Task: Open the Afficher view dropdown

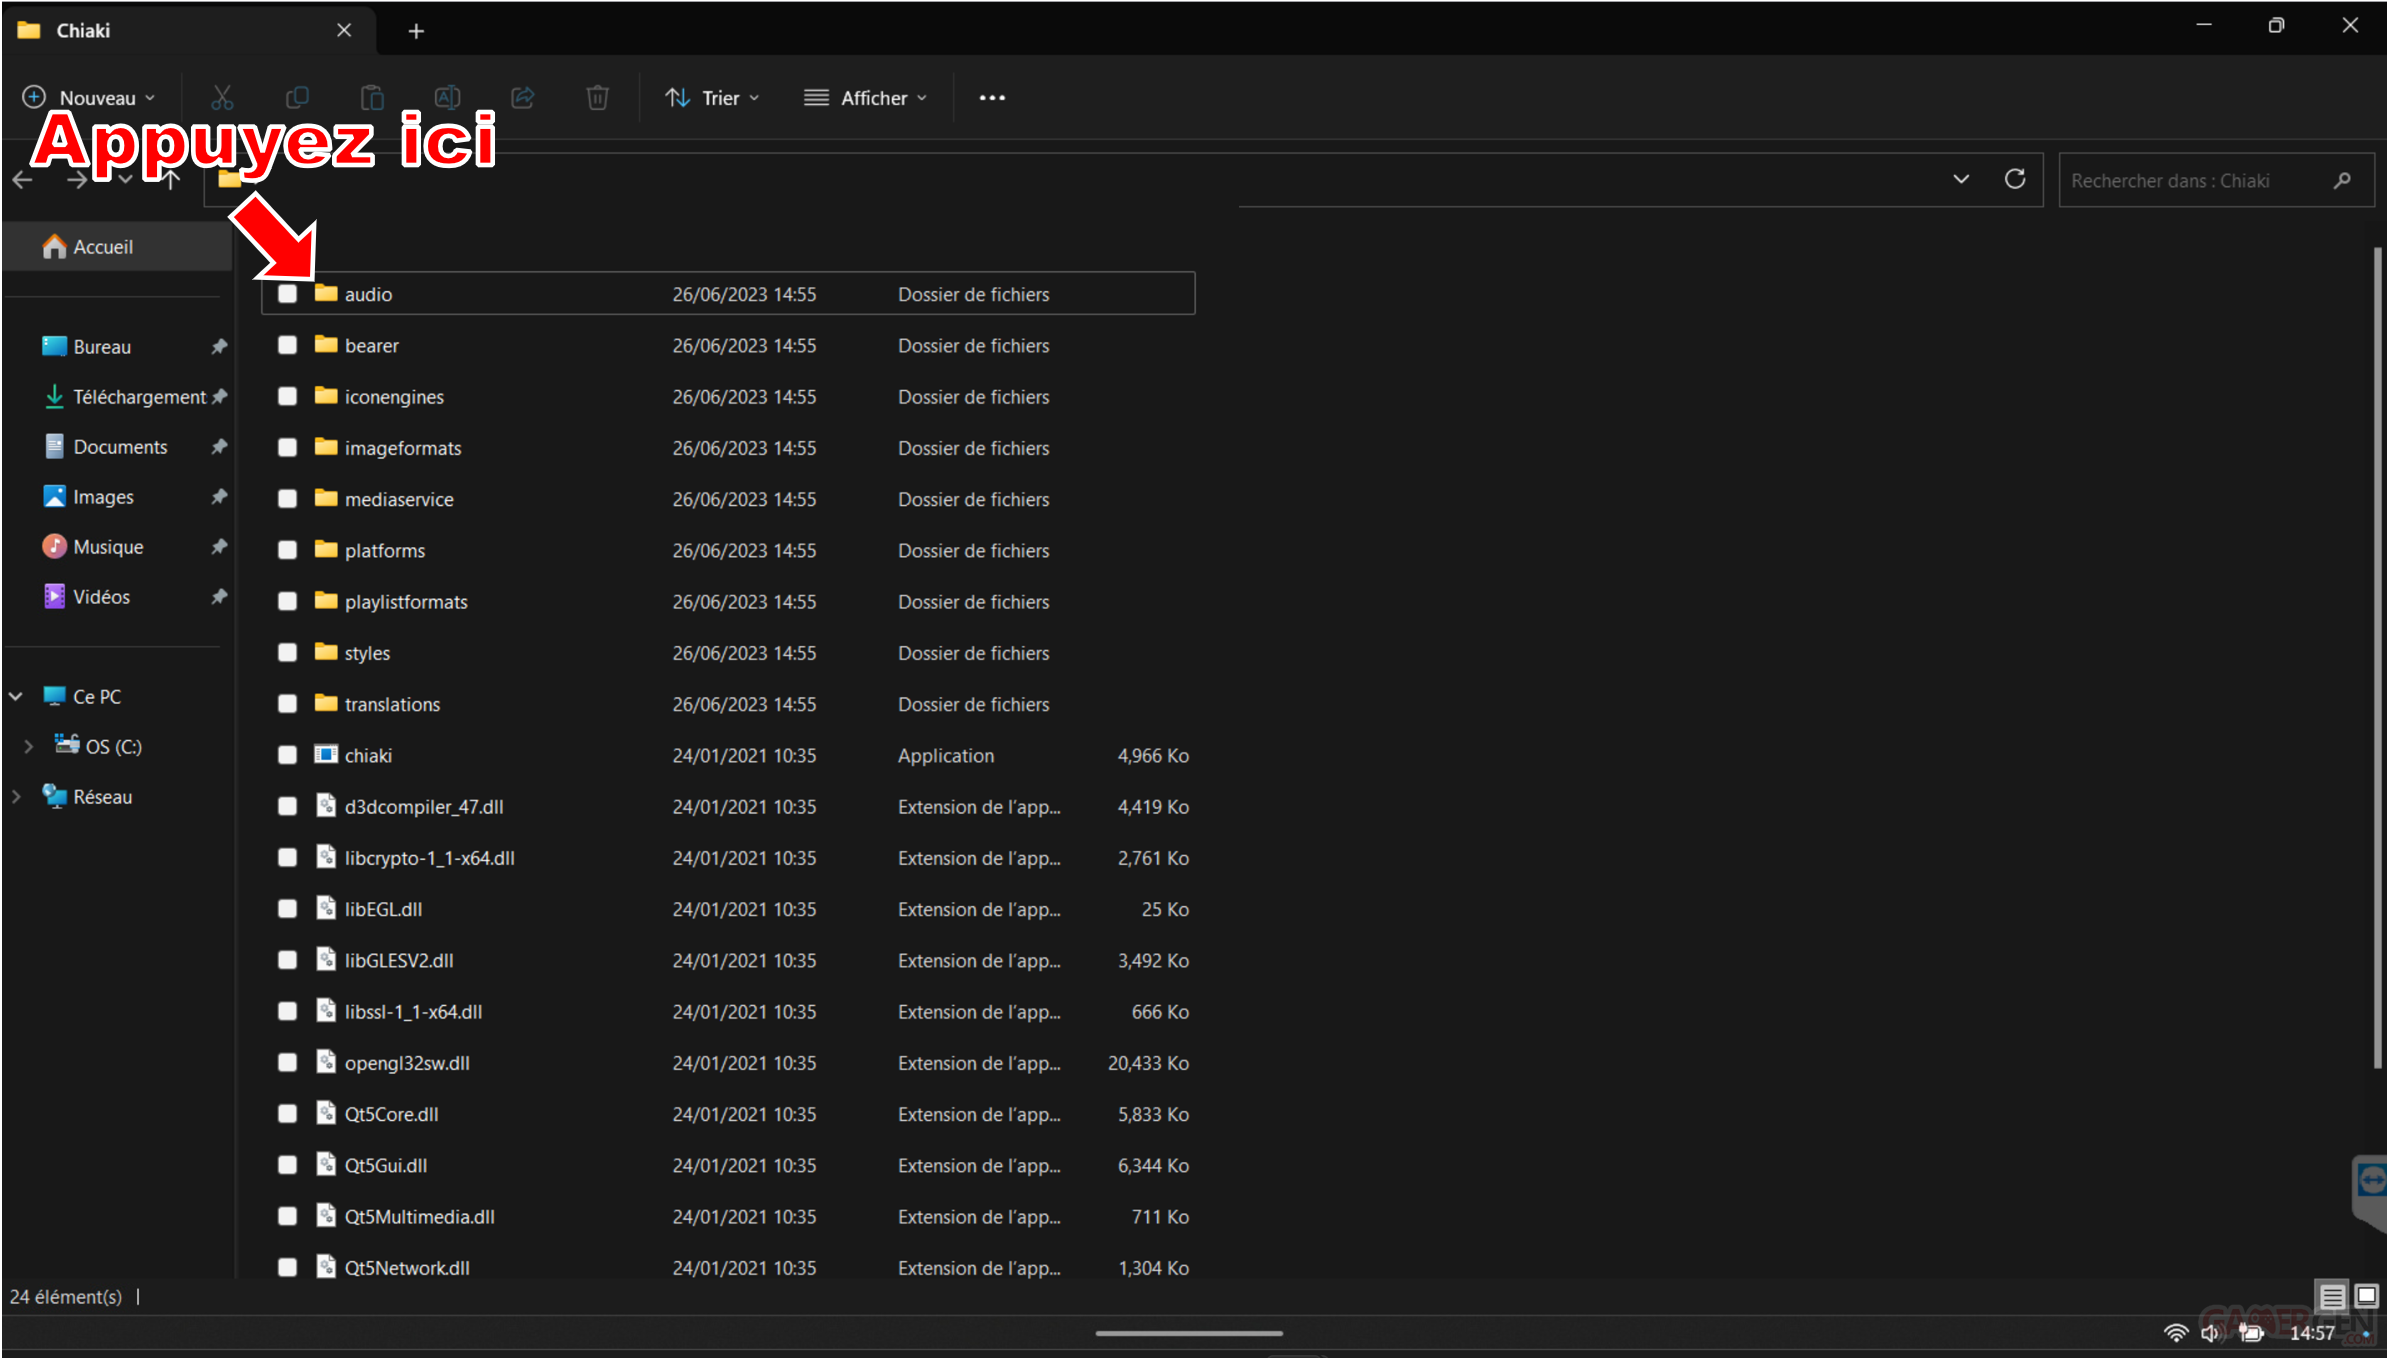Action: [x=865, y=97]
